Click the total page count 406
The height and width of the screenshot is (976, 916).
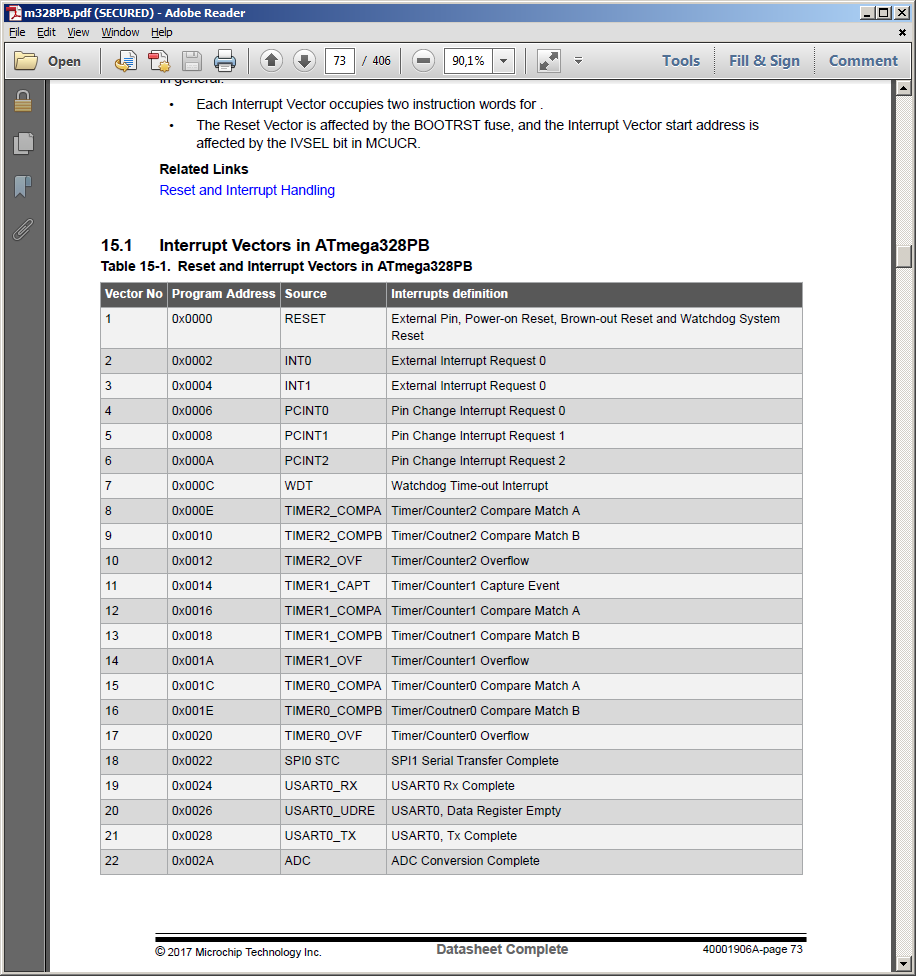(381, 61)
